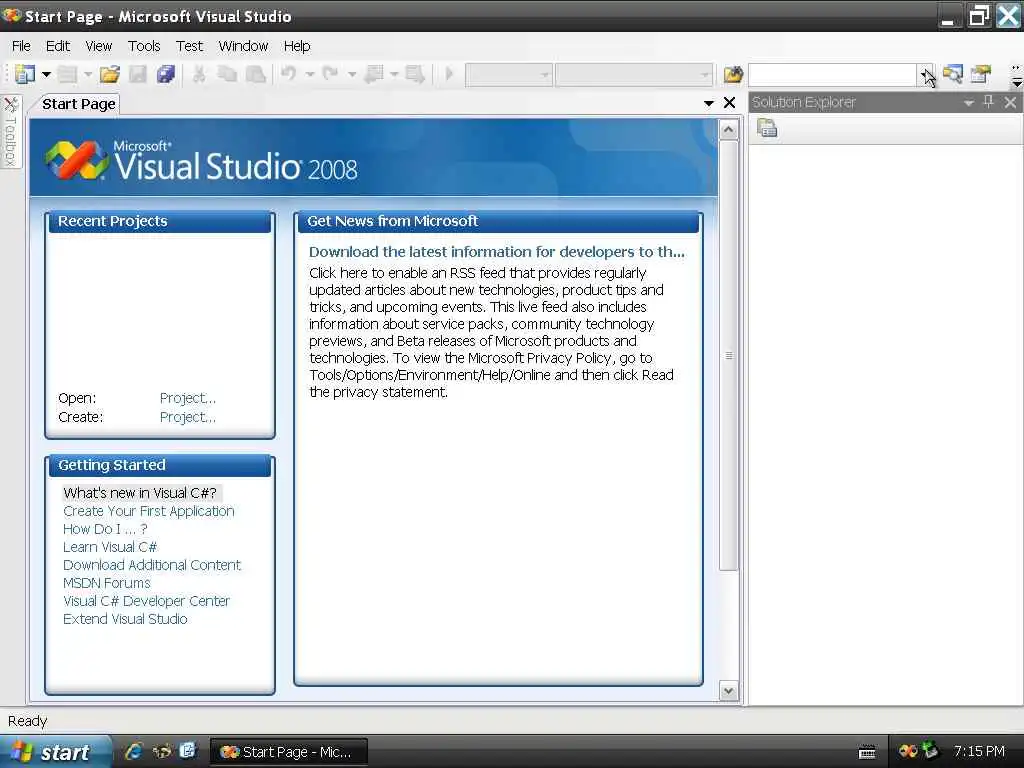Click the Start Page scroll down arrow
This screenshot has height=768, width=1024.
729,690
